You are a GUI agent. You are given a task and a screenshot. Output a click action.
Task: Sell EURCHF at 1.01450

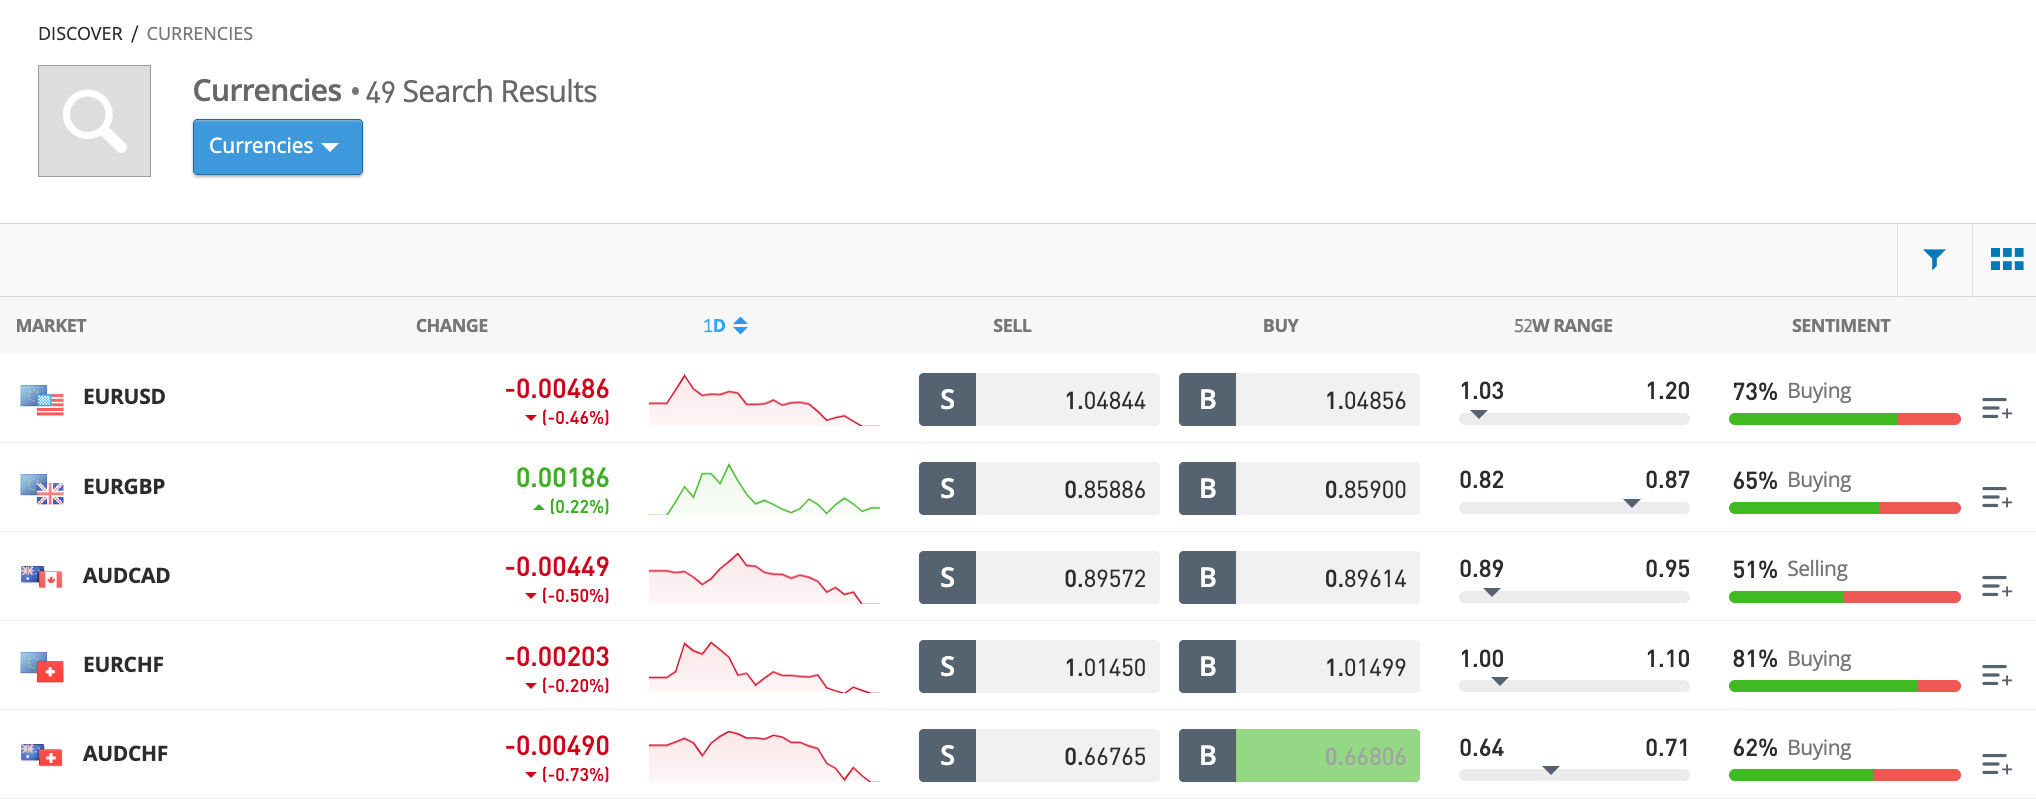1039,667
